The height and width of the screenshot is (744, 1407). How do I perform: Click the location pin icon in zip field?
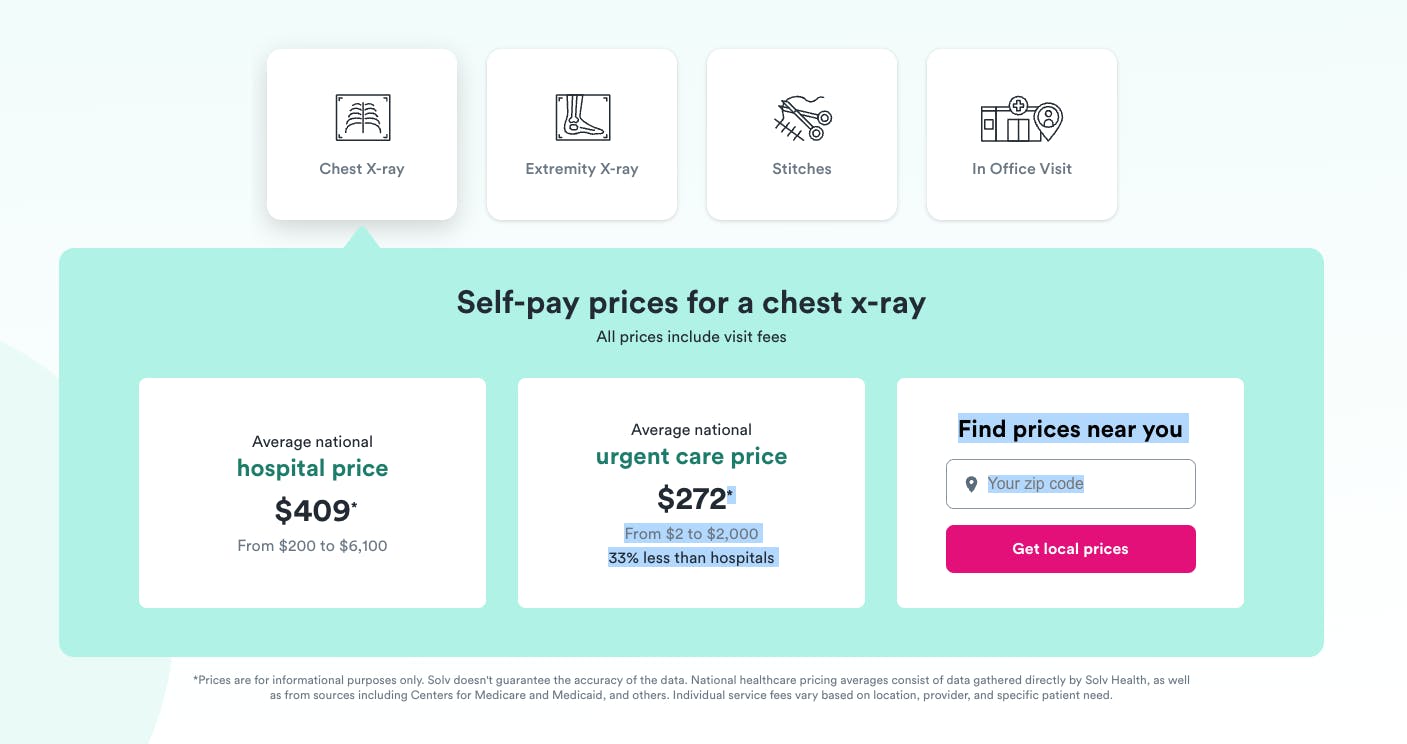point(970,484)
